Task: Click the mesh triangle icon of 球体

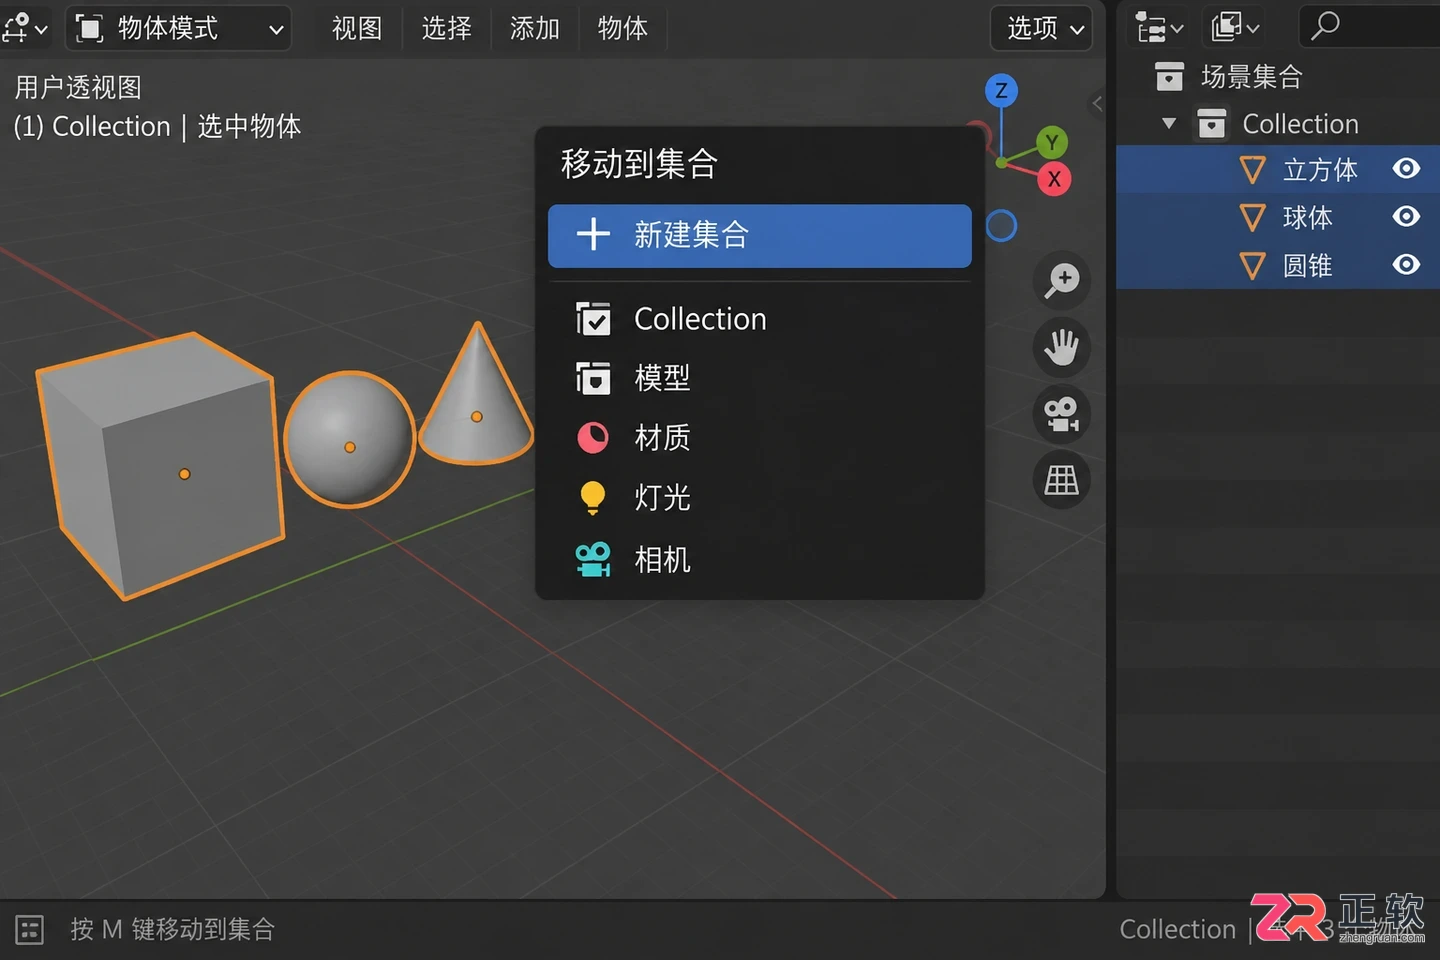Action: pos(1253,218)
